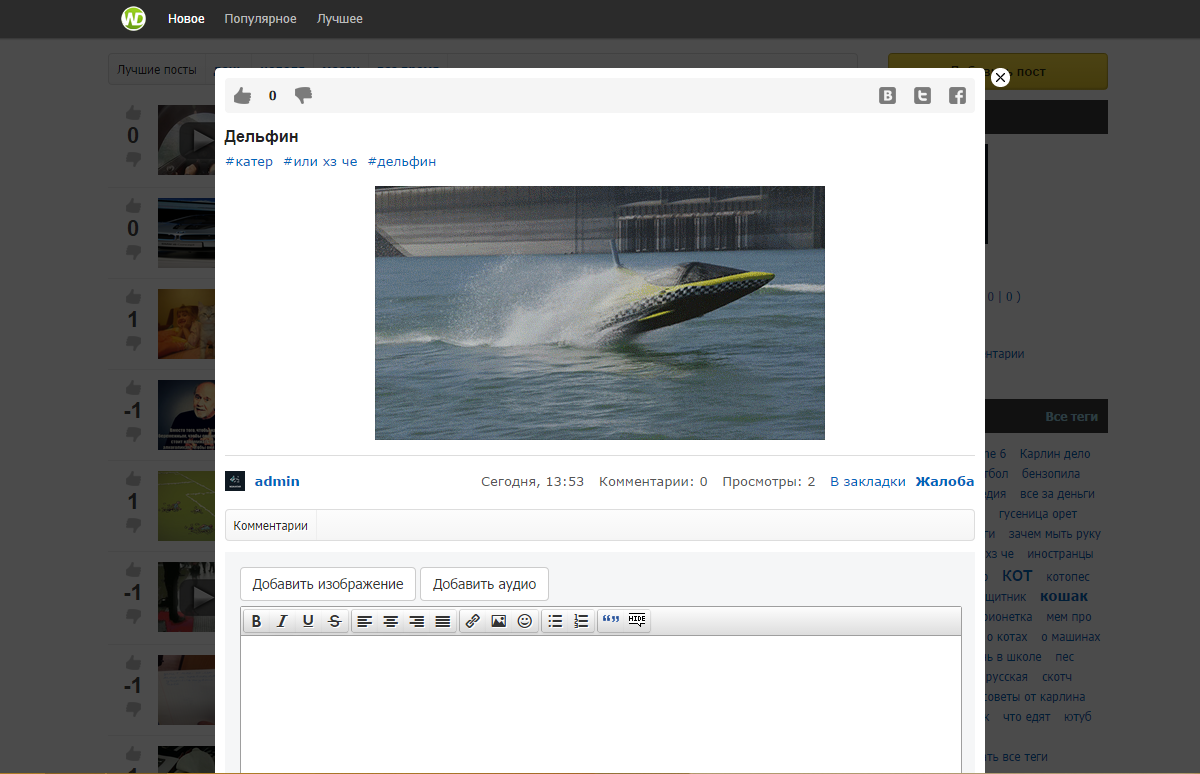This screenshot has width=1200, height=774.
Task: Open the emoticon smiley picker
Action: click(525, 621)
